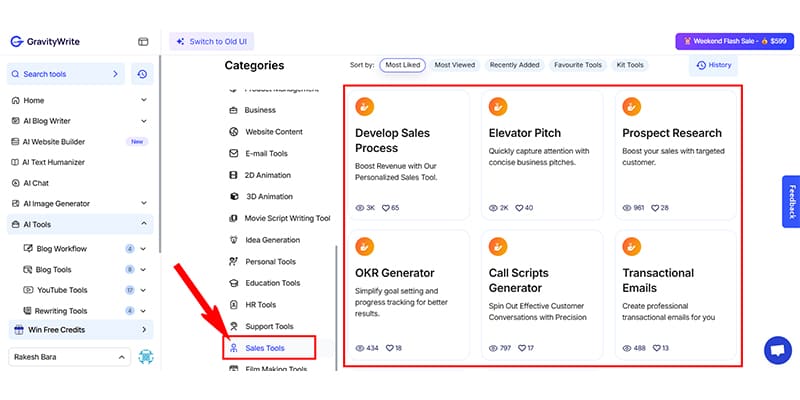Click the Education Tools graduation cap icon
The height and width of the screenshot is (400, 800).
(x=234, y=283)
